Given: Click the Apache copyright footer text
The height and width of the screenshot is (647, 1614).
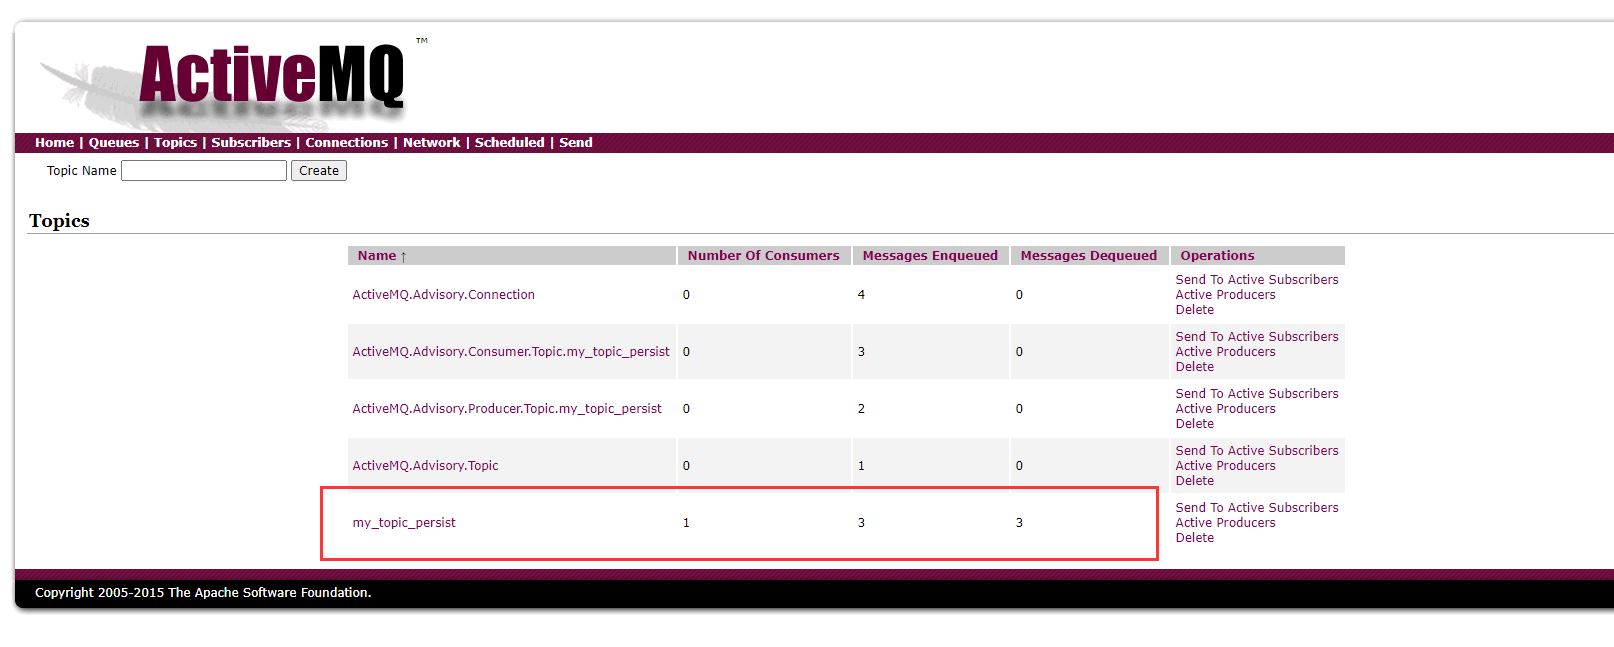Looking at the screenshot, I should click(x=203, y=593).
